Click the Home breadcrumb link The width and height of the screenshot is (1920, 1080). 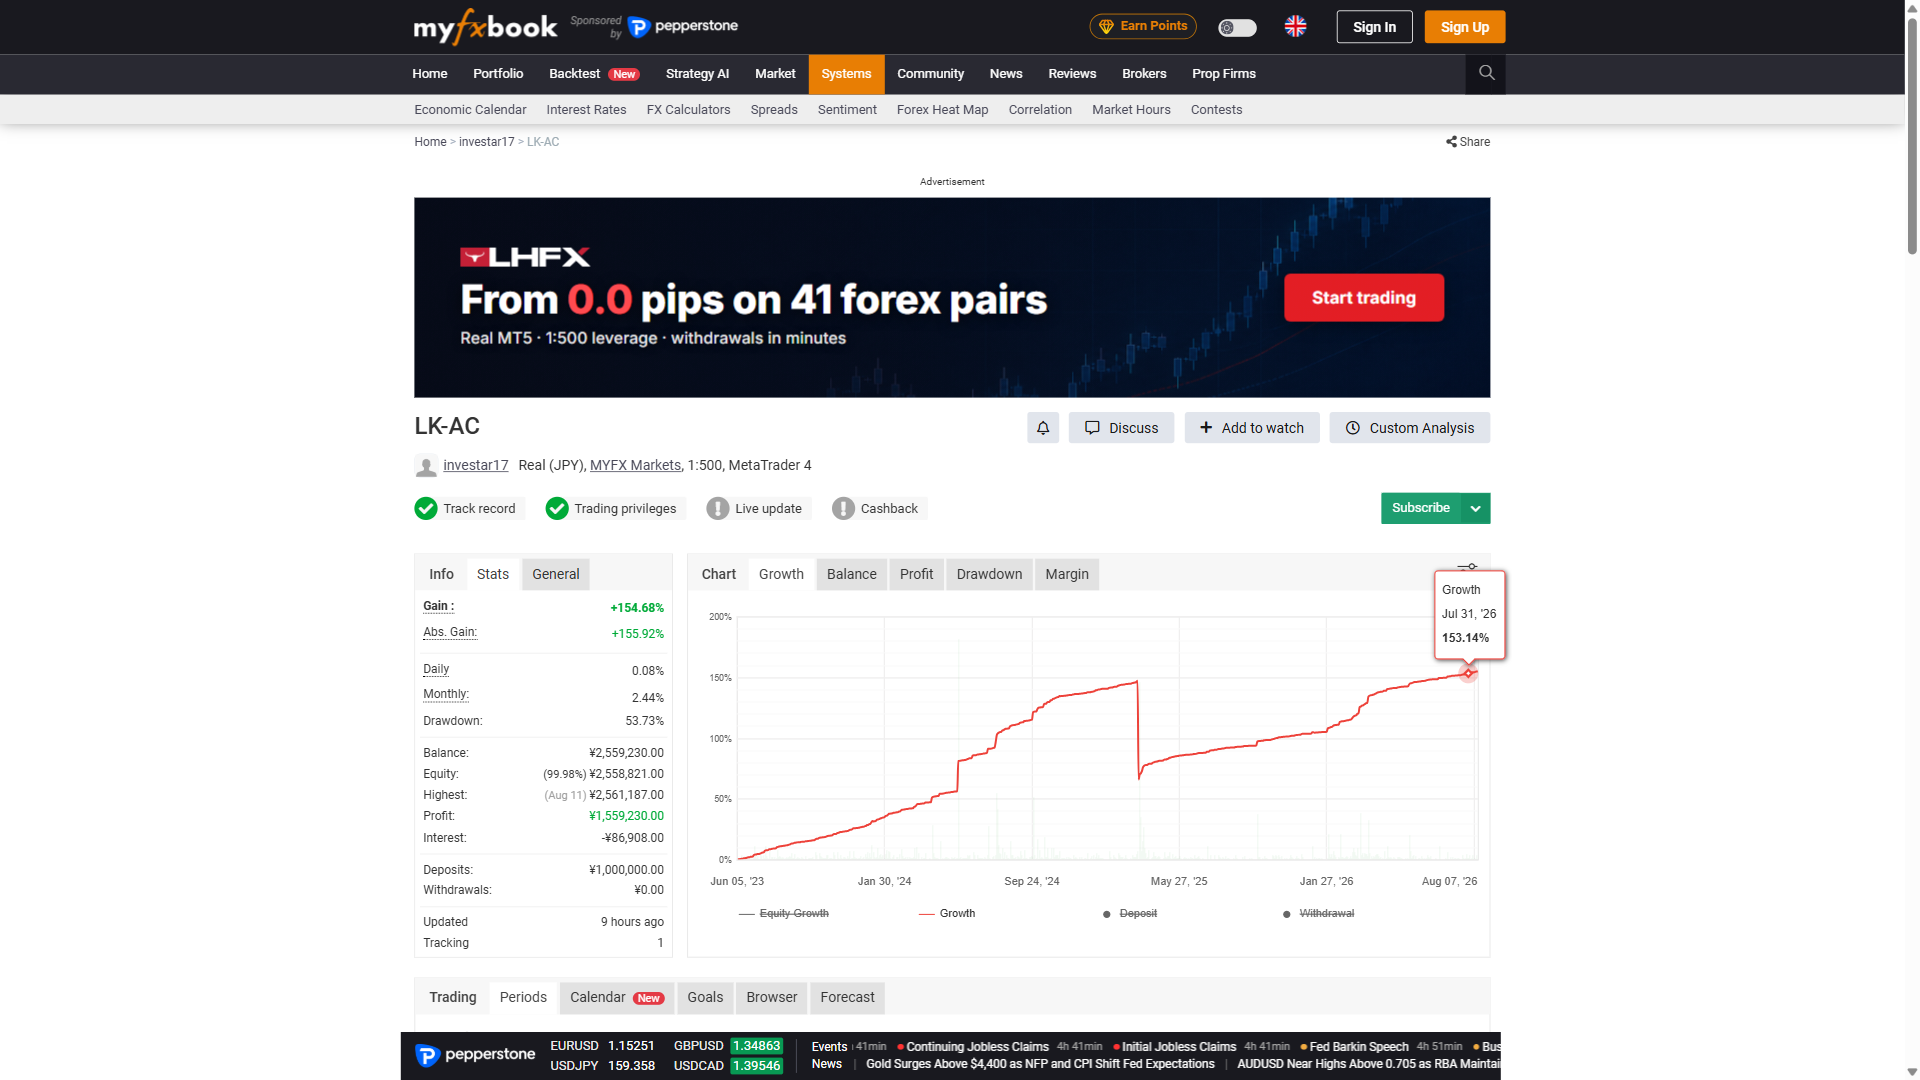click(431, 142)
